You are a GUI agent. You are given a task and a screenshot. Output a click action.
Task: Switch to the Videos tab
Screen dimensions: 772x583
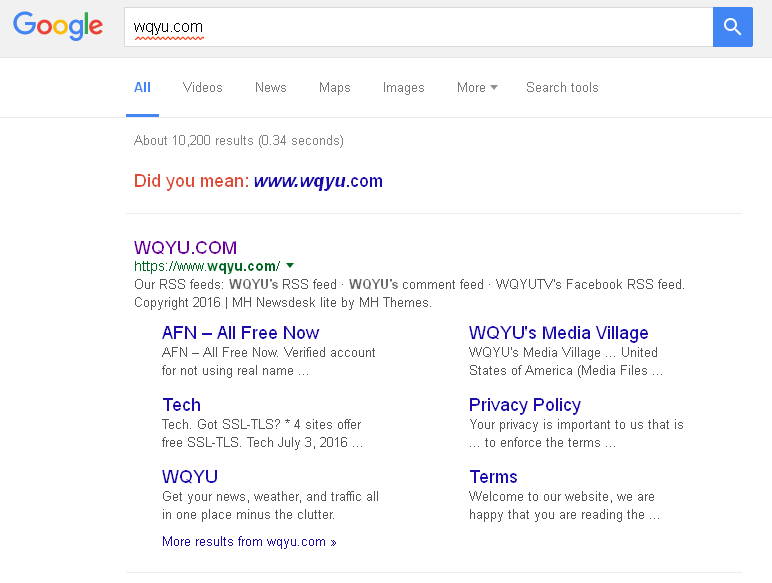coord(202,88)
